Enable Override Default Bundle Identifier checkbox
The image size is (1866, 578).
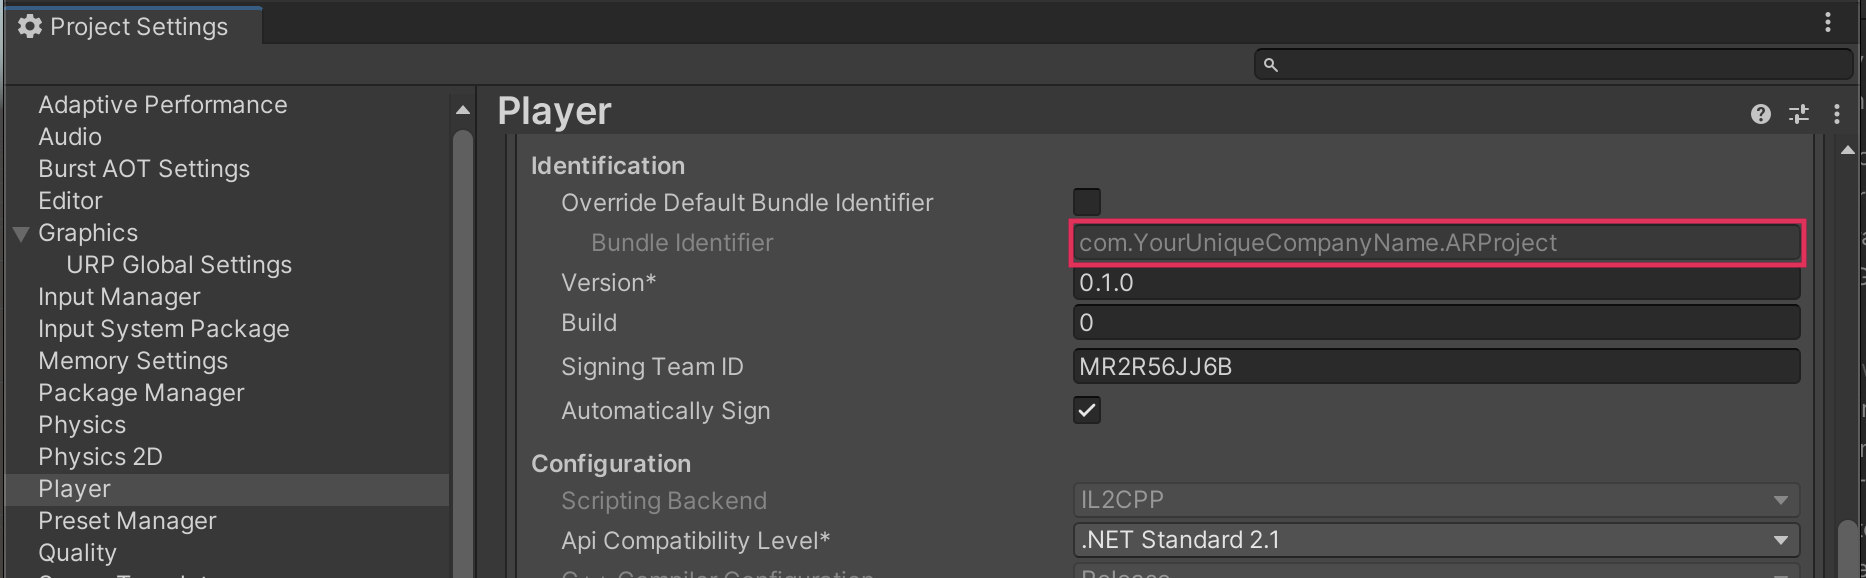[1086, 202]
